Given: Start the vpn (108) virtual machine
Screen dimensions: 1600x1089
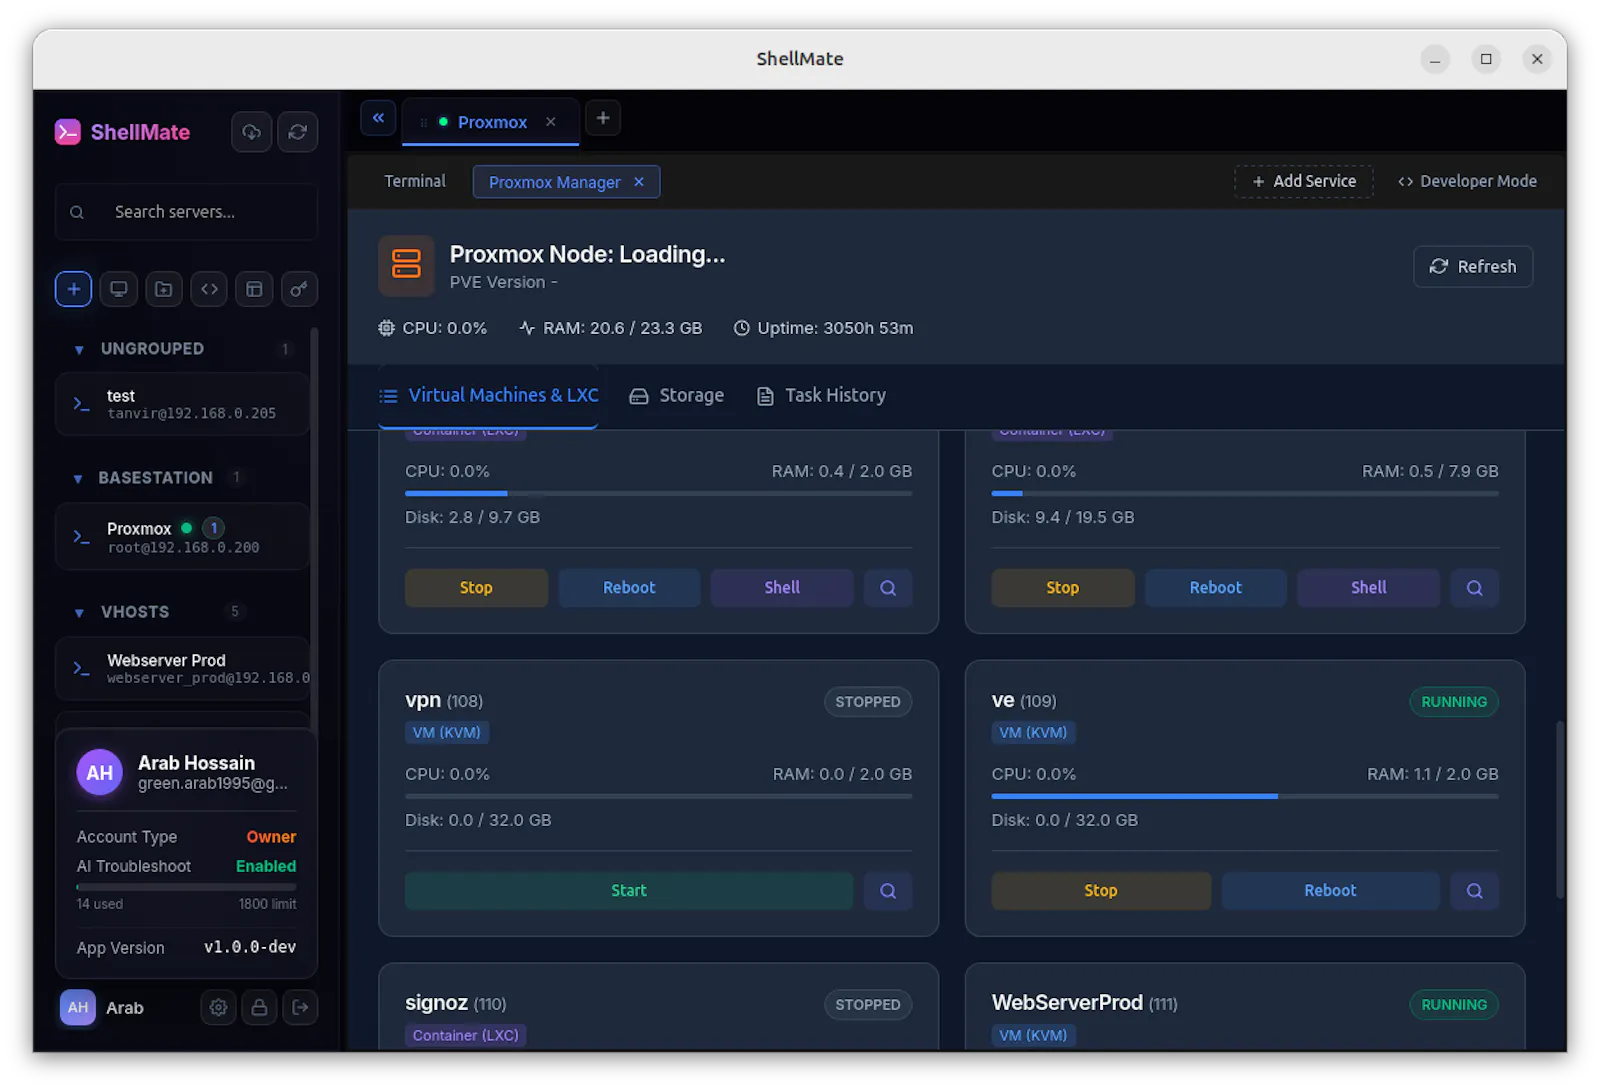Looking at the screenshot, I should [x=629, y=890].
